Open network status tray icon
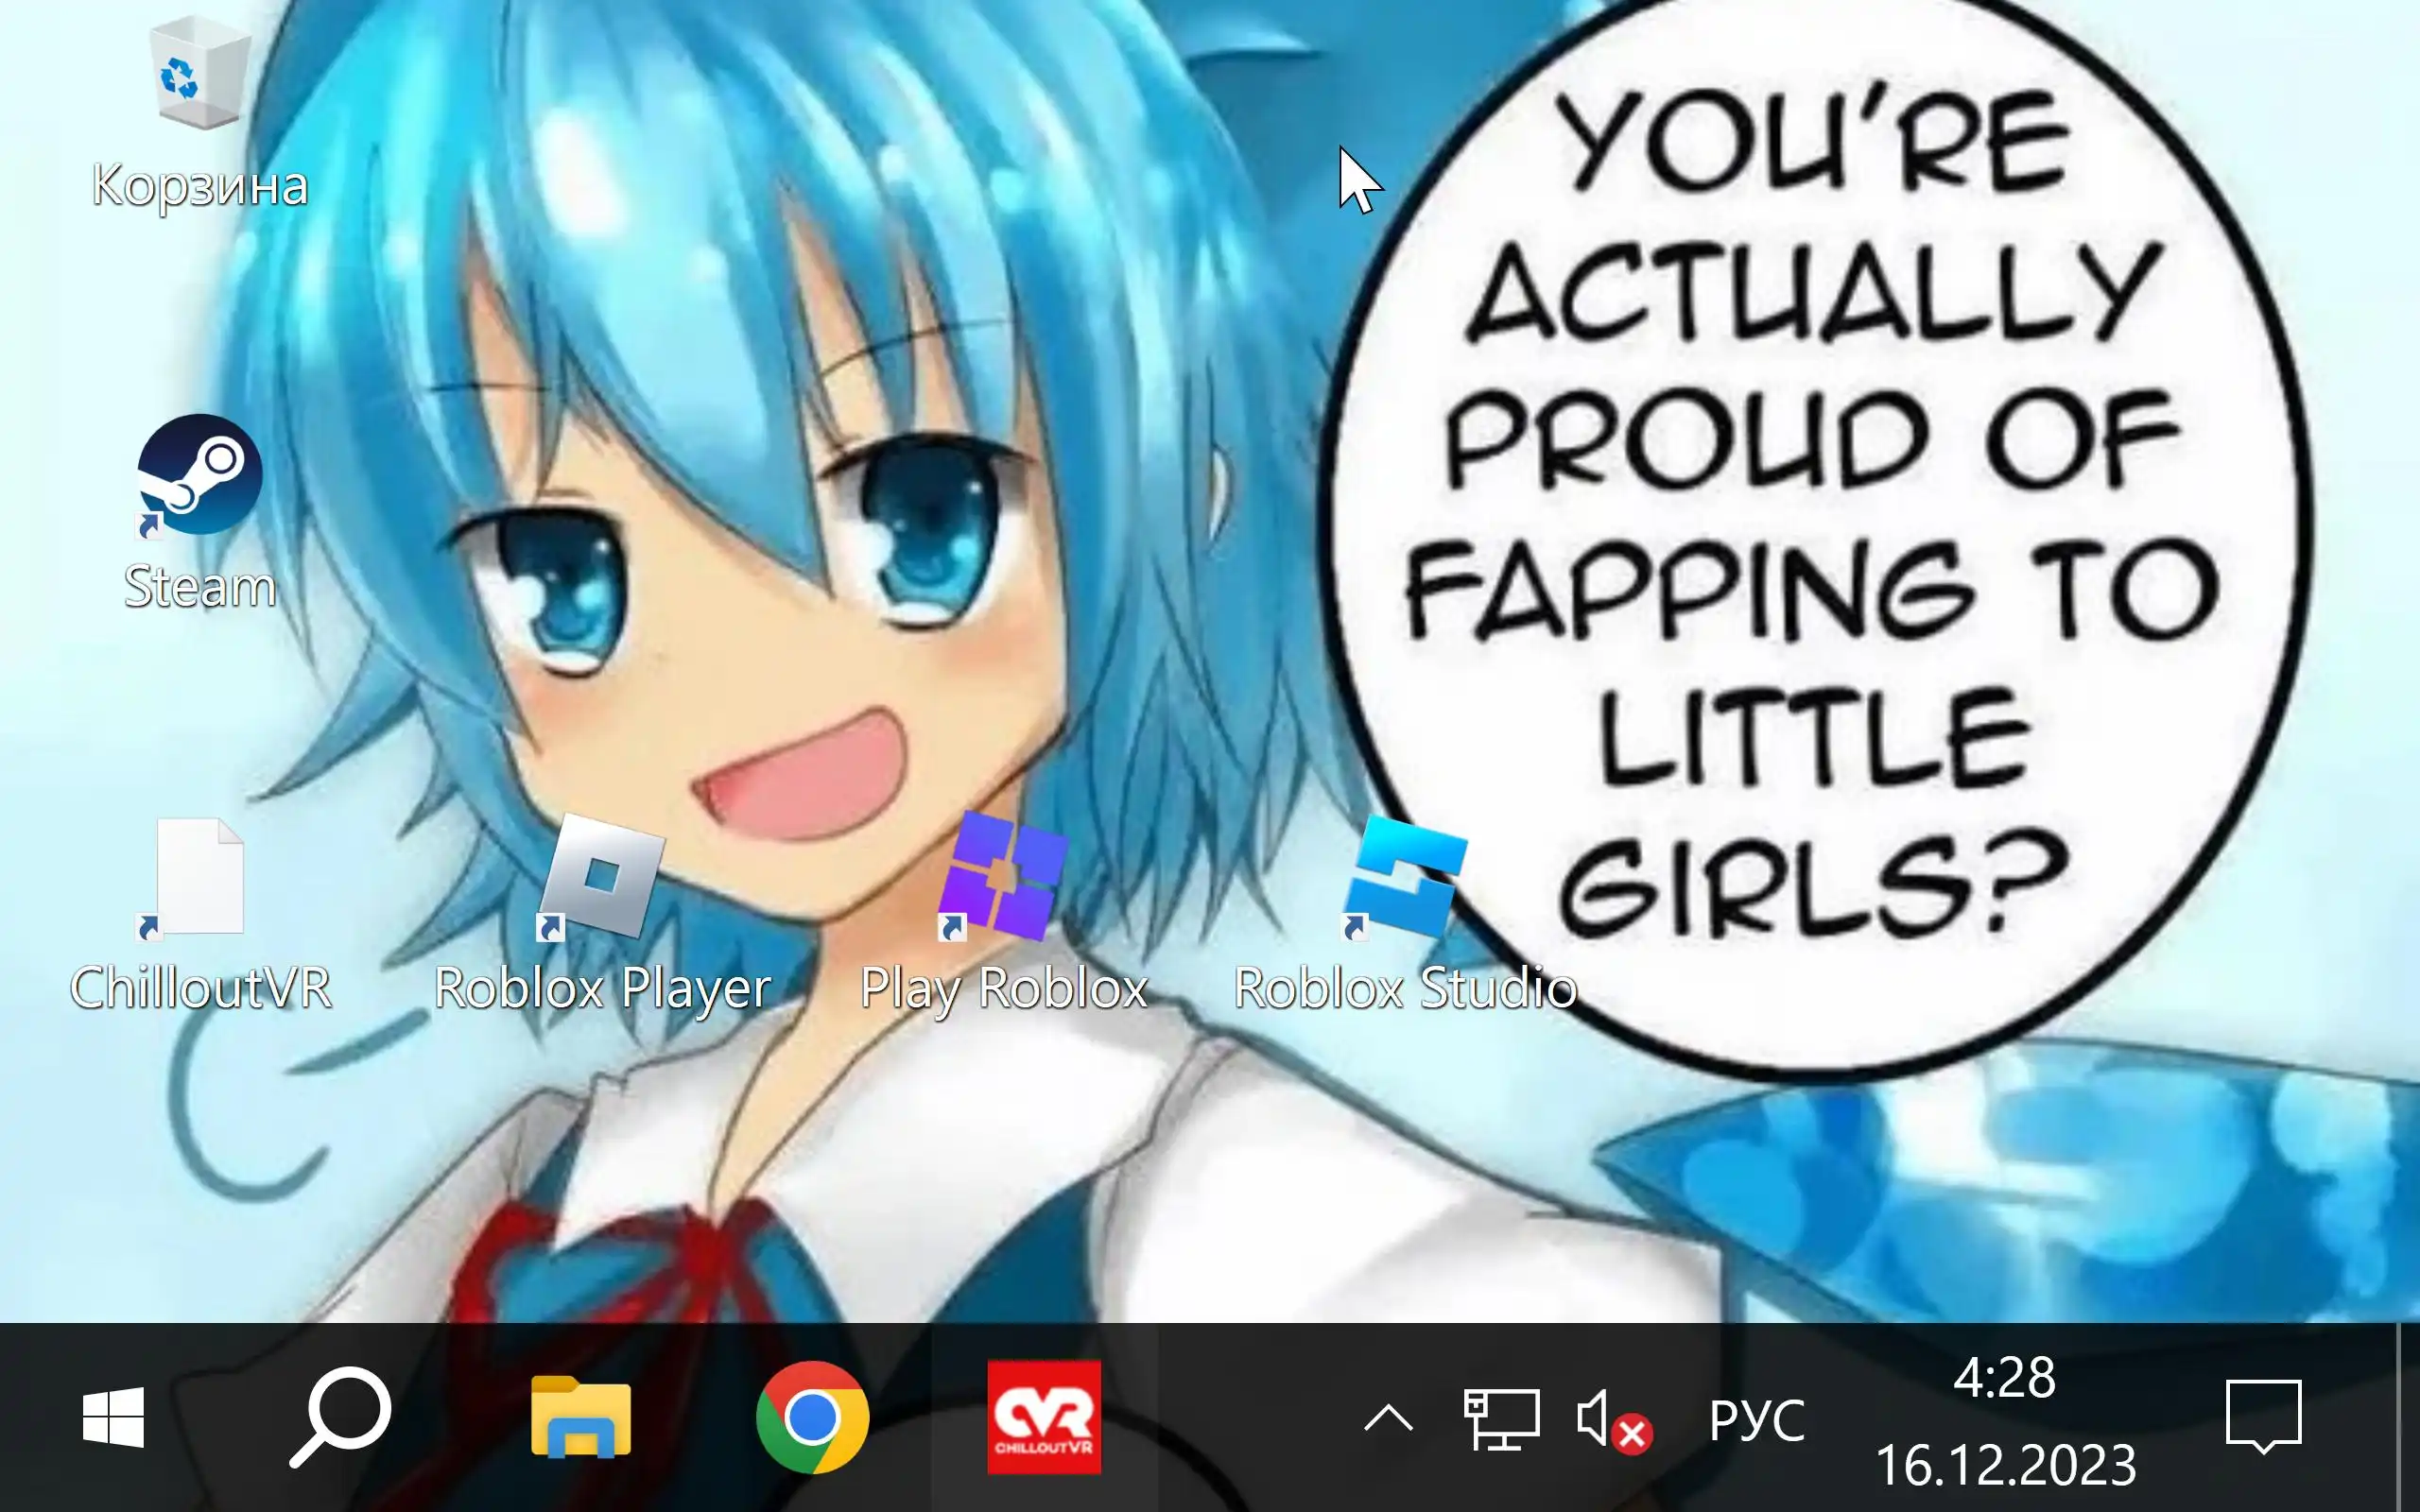Viewport: 2420px width, 1512px height. (x=1500, y=1418)
